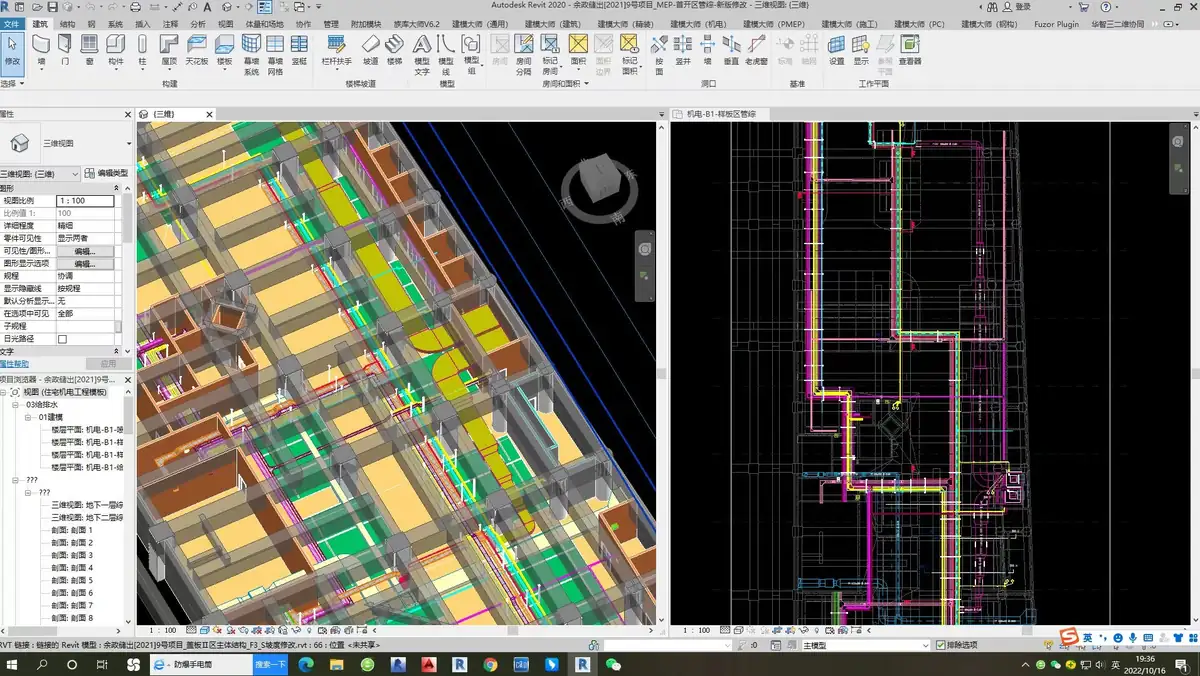Open Chrome from the taskbar
Image resolution: width=1200 pixels, height=676 pixels.
pos(490,664)
